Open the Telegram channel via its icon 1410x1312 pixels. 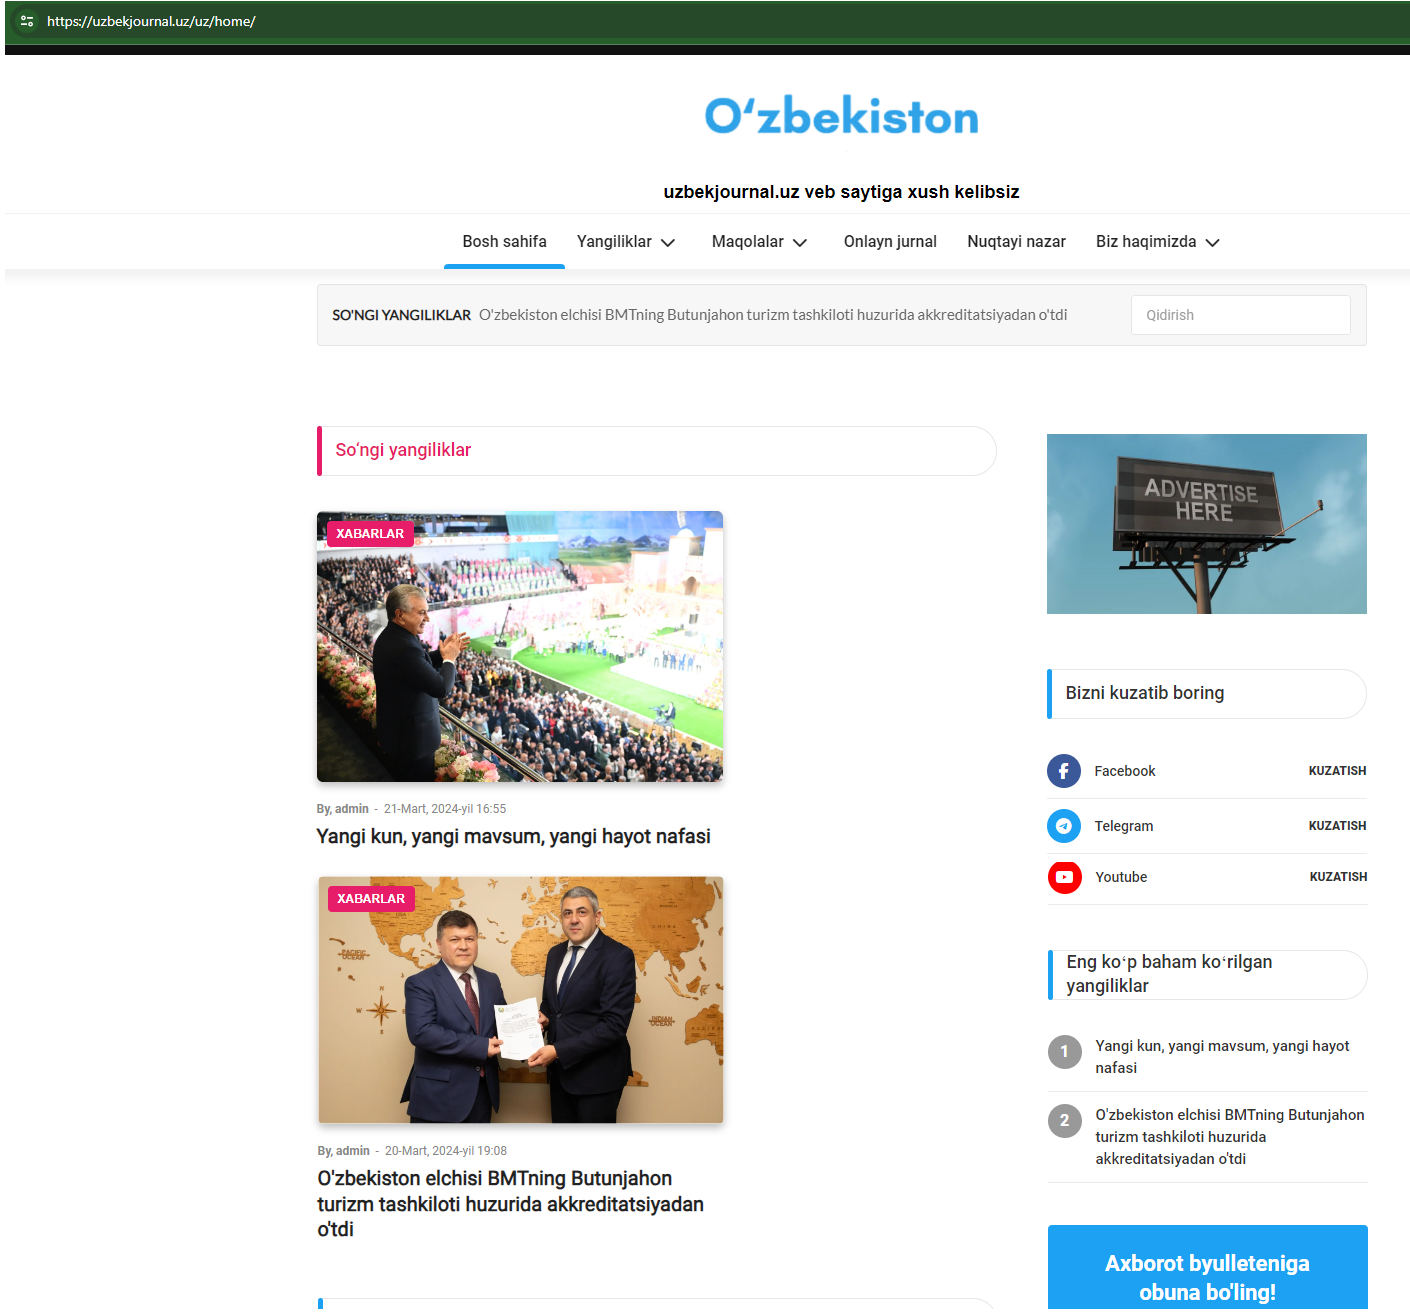[1064, 826]
